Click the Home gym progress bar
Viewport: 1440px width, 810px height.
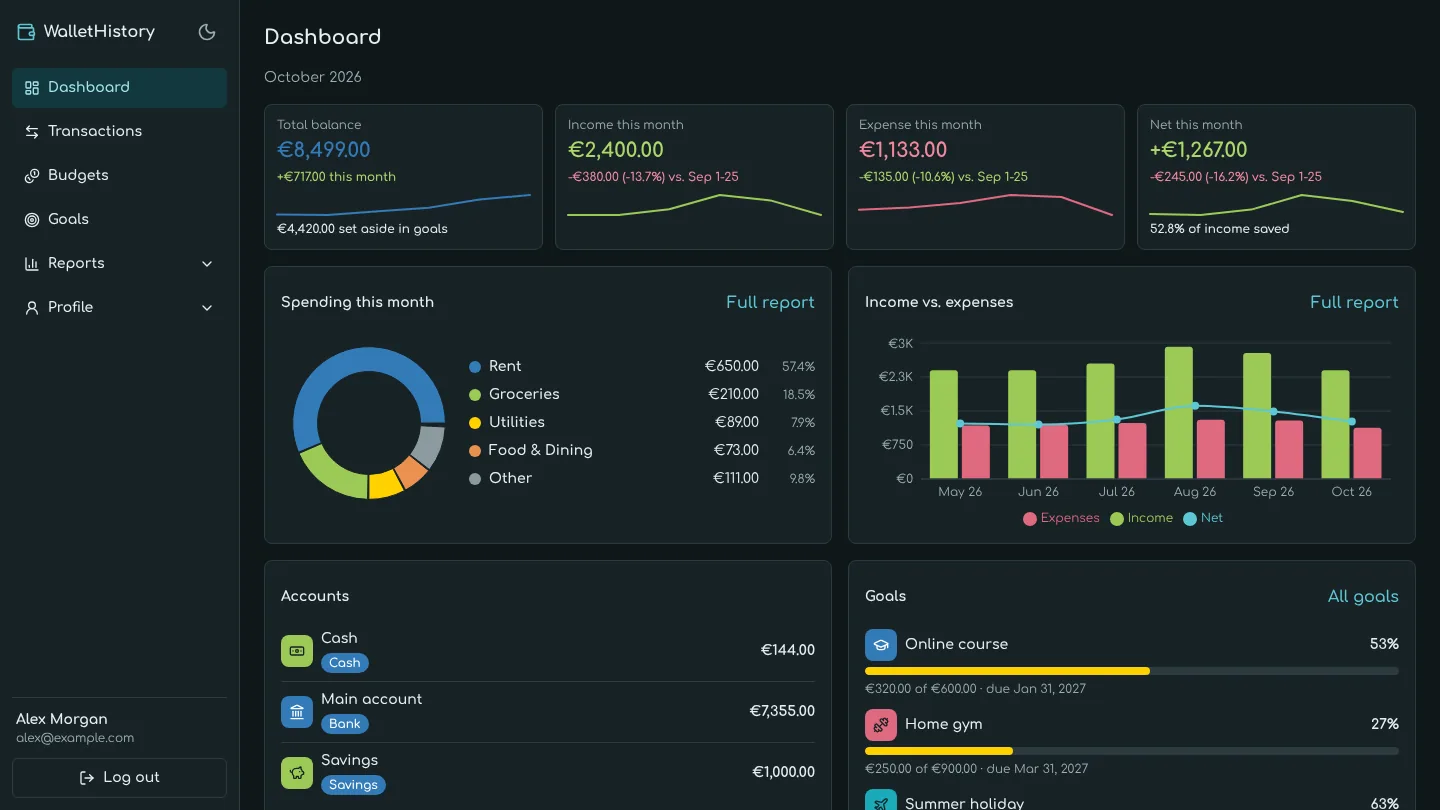tap(1132, 751)
